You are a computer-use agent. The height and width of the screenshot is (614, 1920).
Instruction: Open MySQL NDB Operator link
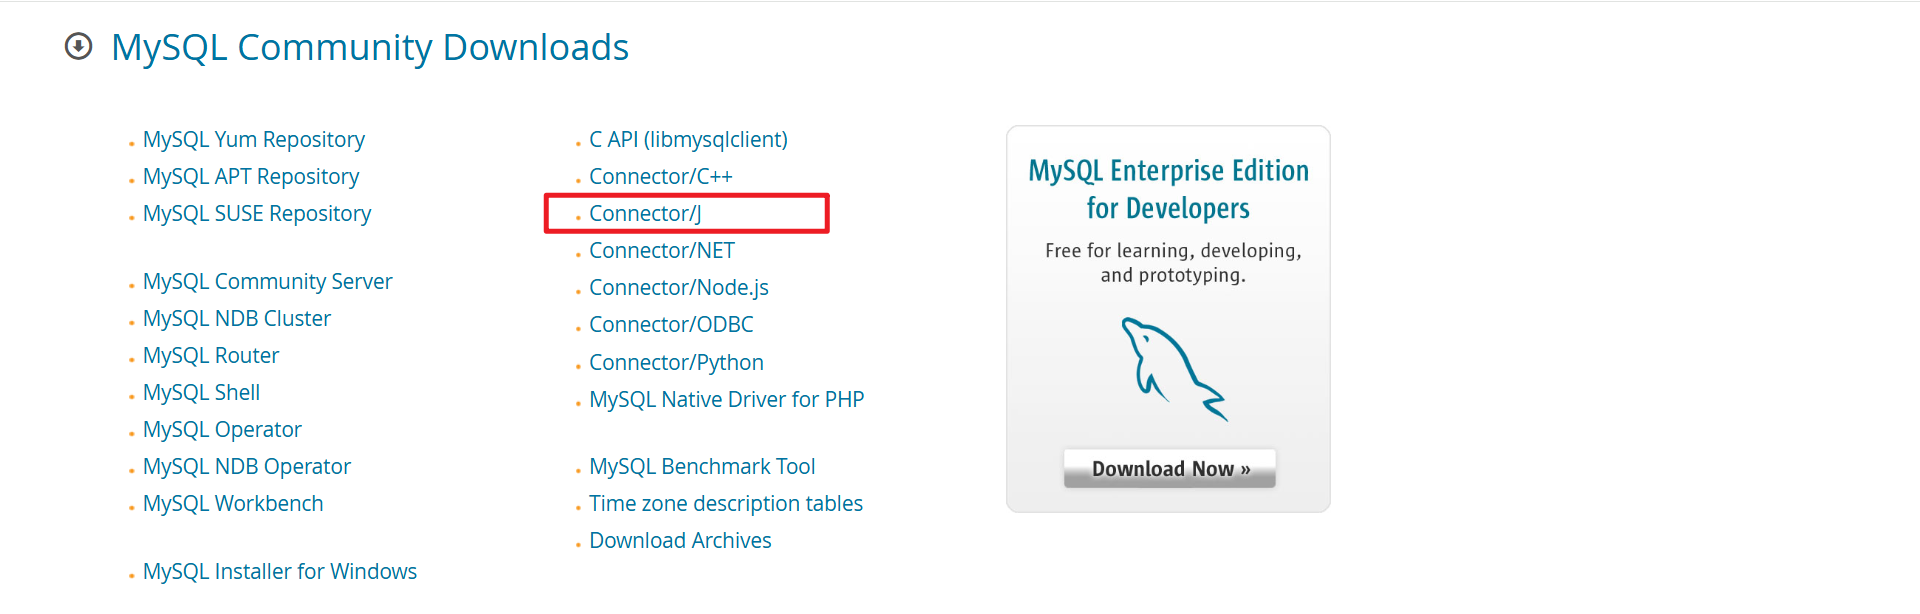pyautogui.click(x=247, y=467)
